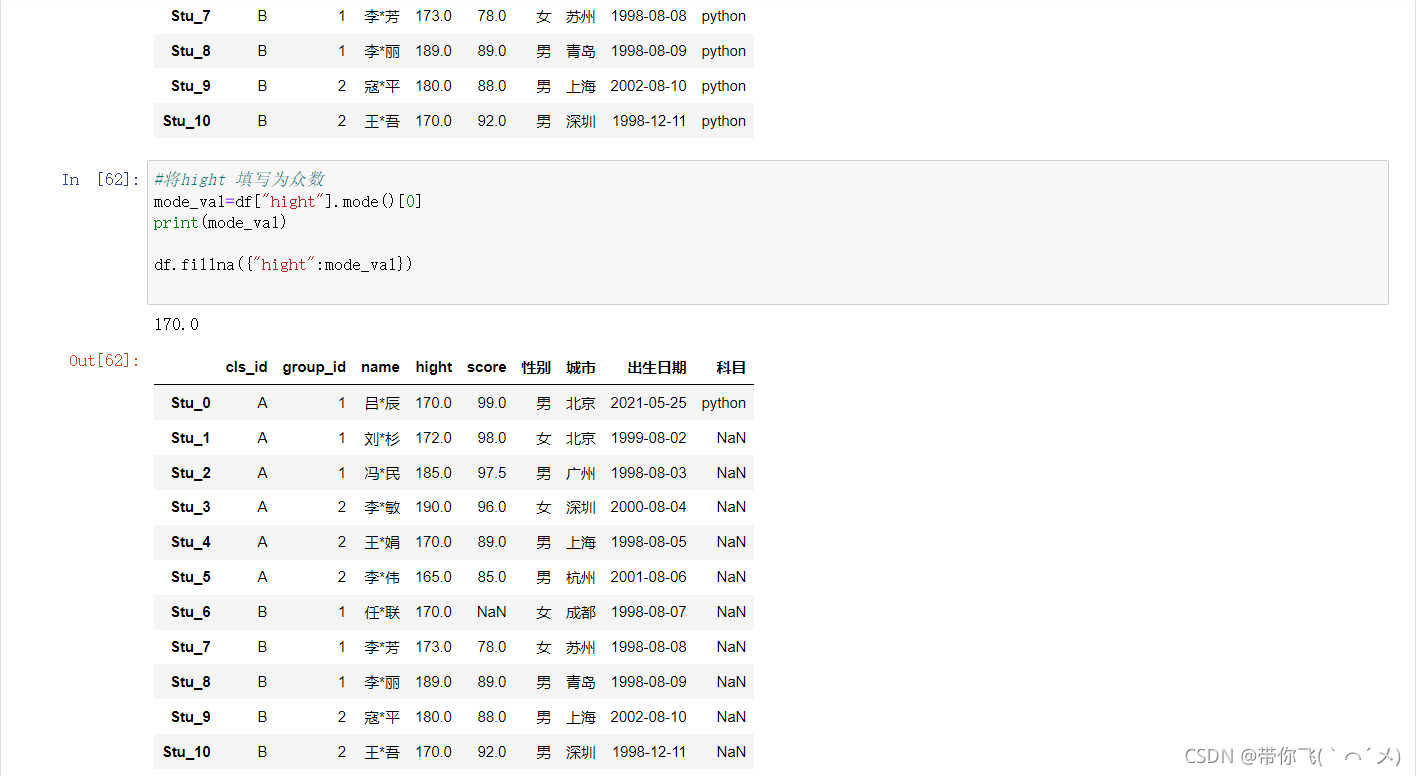Image resolution: width=1416 pixels, height=776 pixels.
Task: Click the hight cell 165.0
Action: pyautogui.click(x=434, y=577)
